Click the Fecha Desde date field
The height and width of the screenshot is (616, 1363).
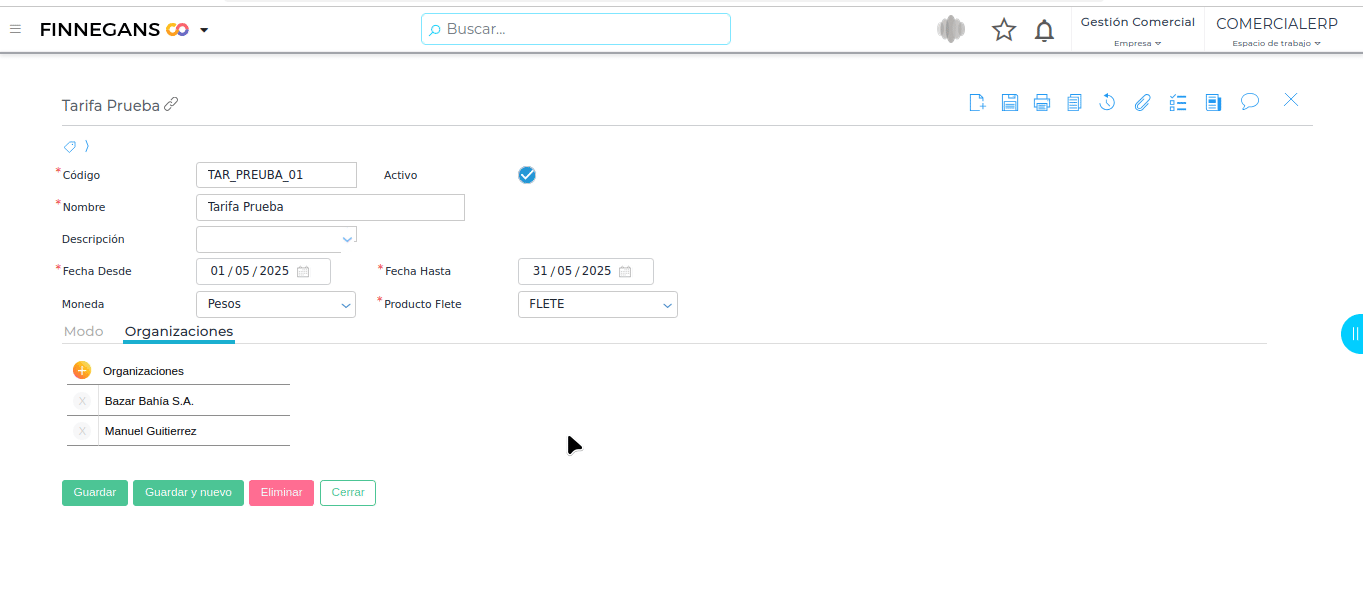click(263, 271)
